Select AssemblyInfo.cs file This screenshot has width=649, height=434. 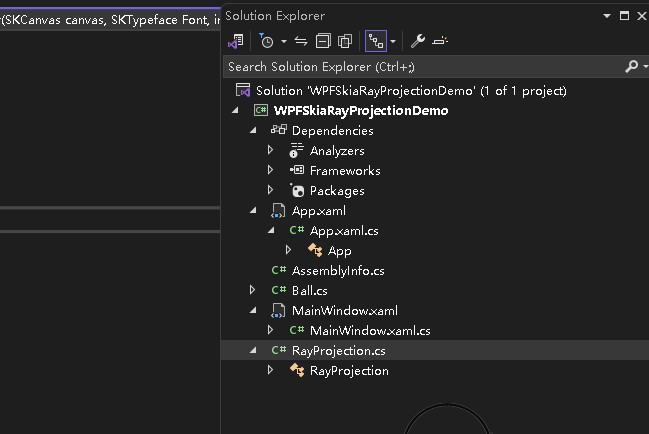(x=338, y=271)
